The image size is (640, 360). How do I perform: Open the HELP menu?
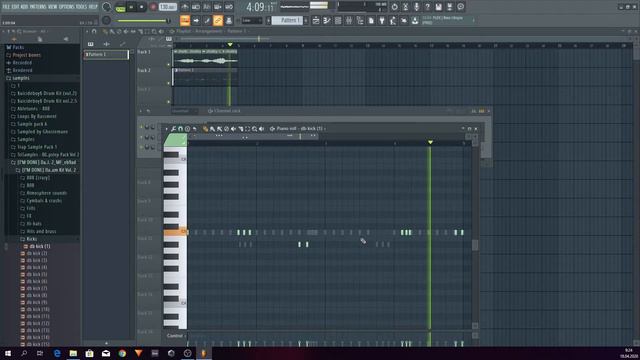(x=93, y=7)
